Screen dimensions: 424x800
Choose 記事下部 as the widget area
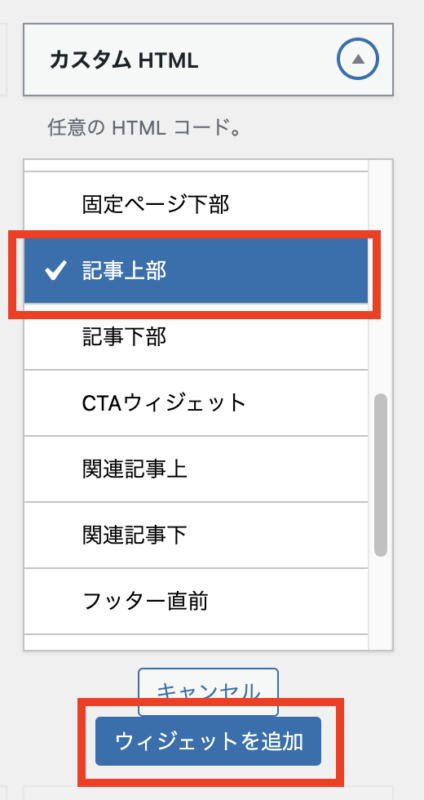(x=196, y=337)
